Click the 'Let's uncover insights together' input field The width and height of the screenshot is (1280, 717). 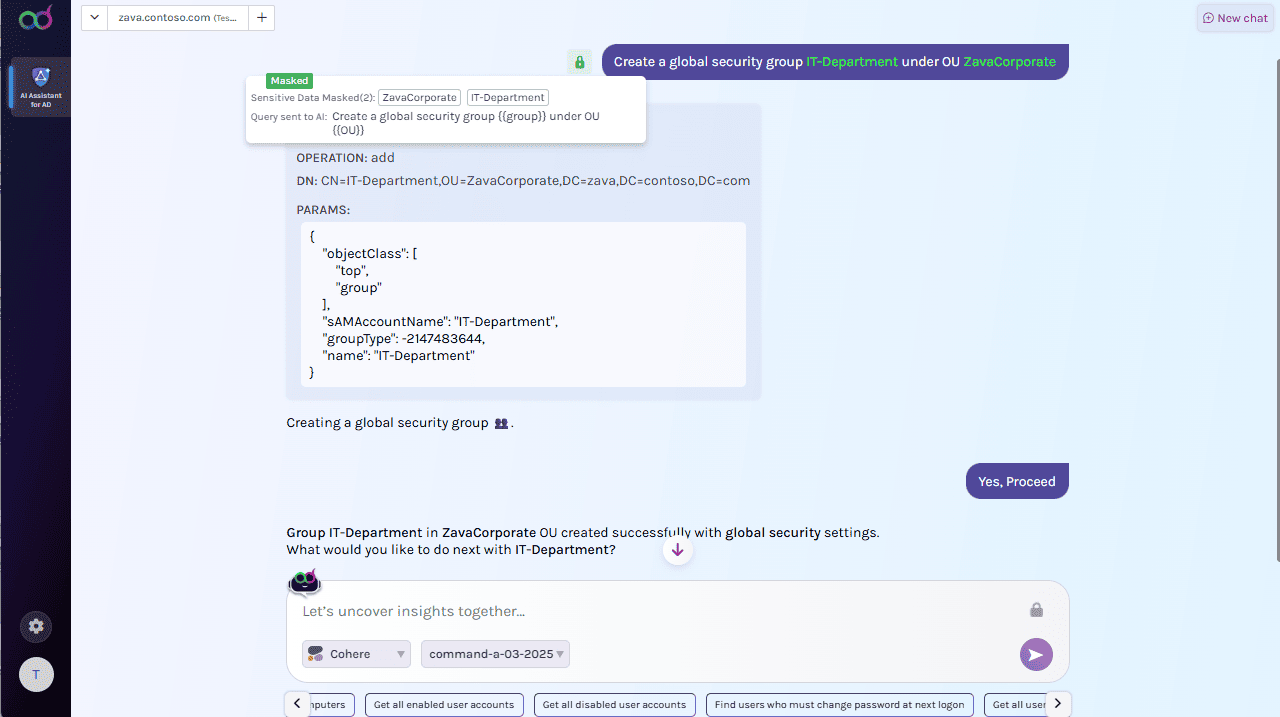pyautogui.click(x=660, y=611)
